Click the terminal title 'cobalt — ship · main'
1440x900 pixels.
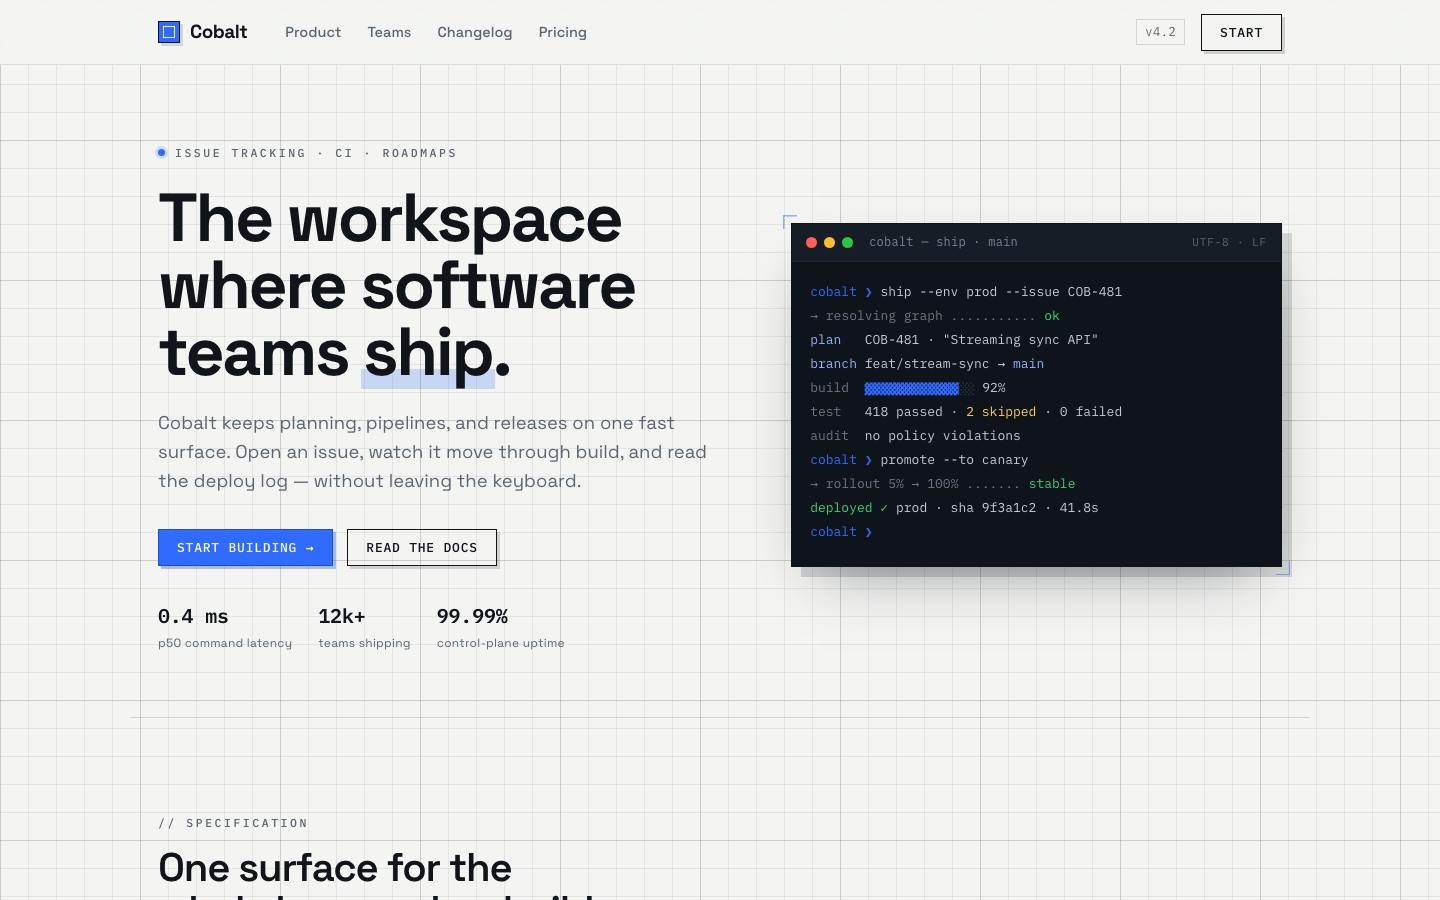pos(943,242)
